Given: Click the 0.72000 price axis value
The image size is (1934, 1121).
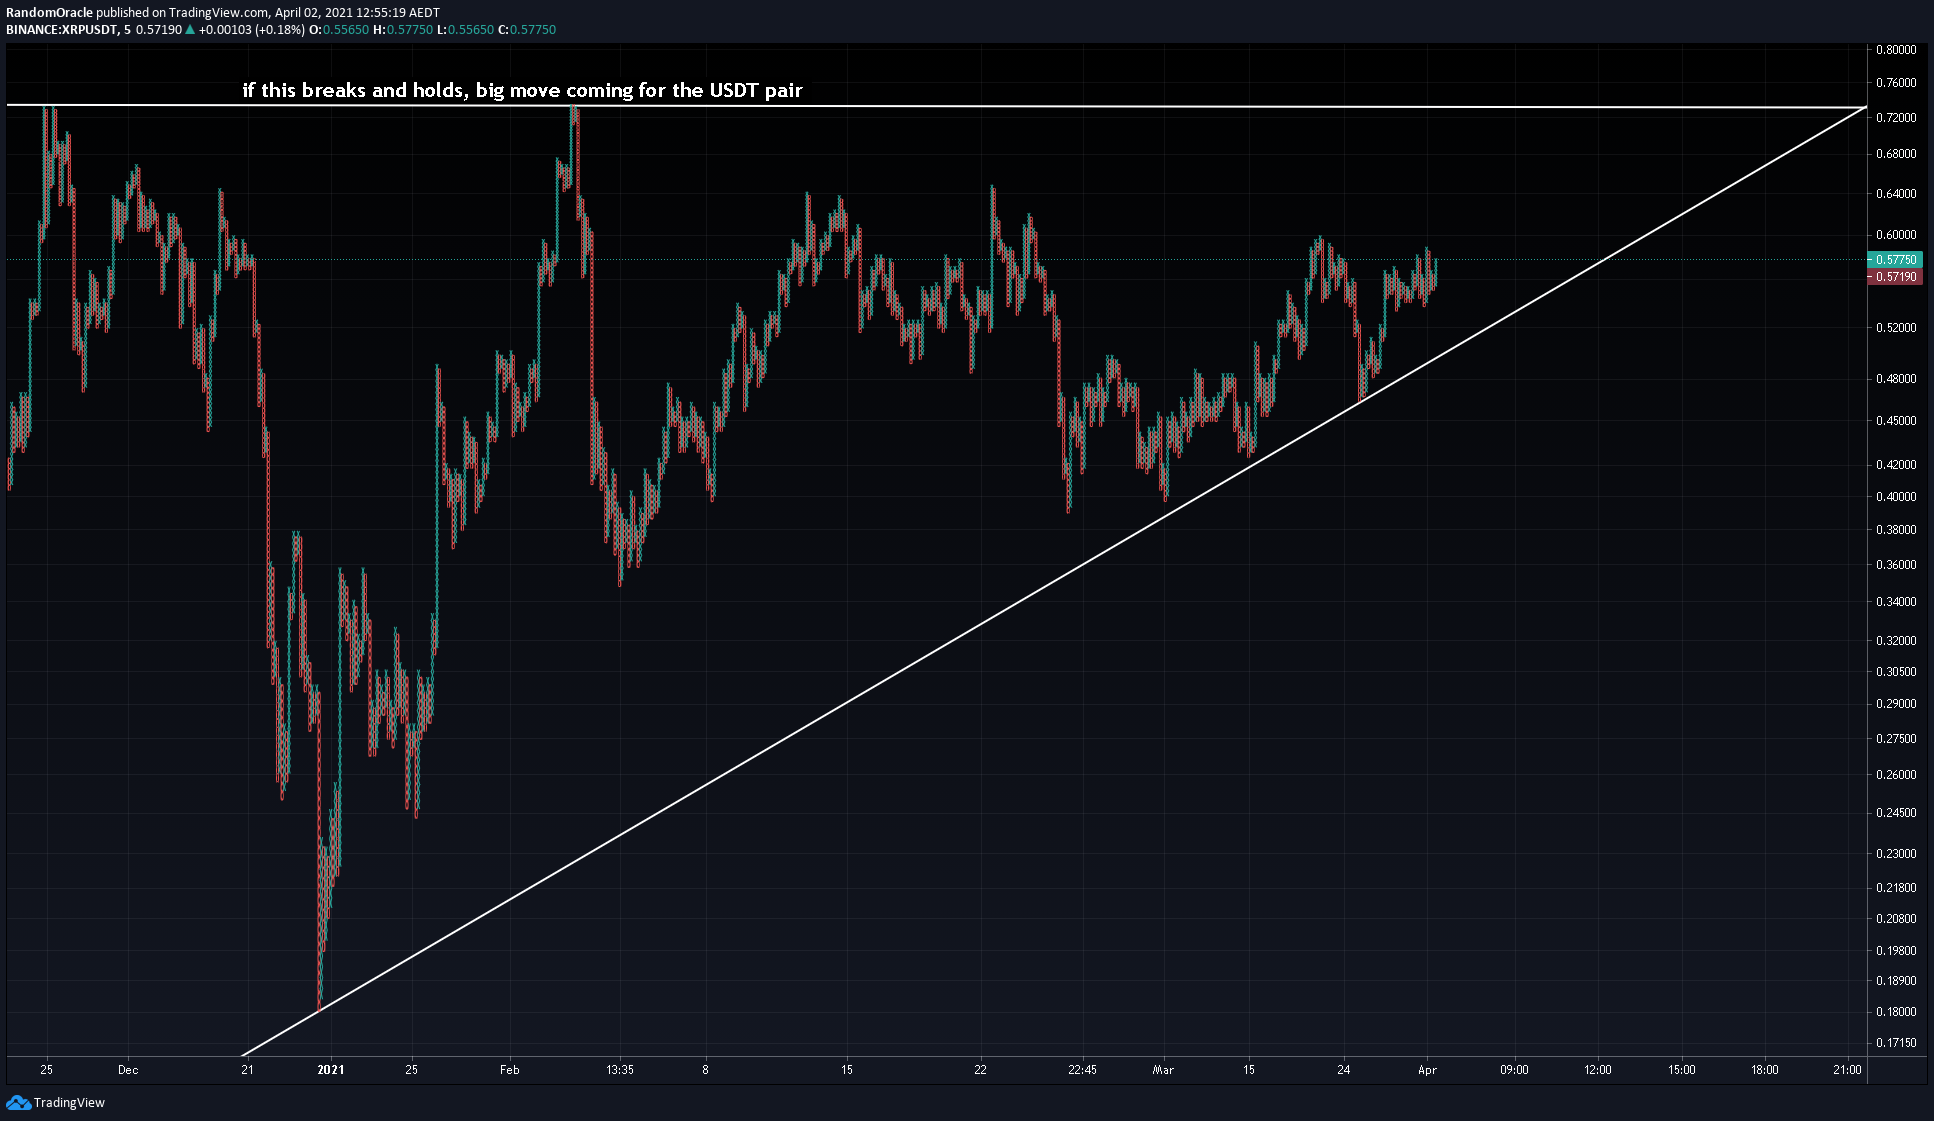Looking at the screenshot, I should pyautogui.click(x=1896, y=117).
